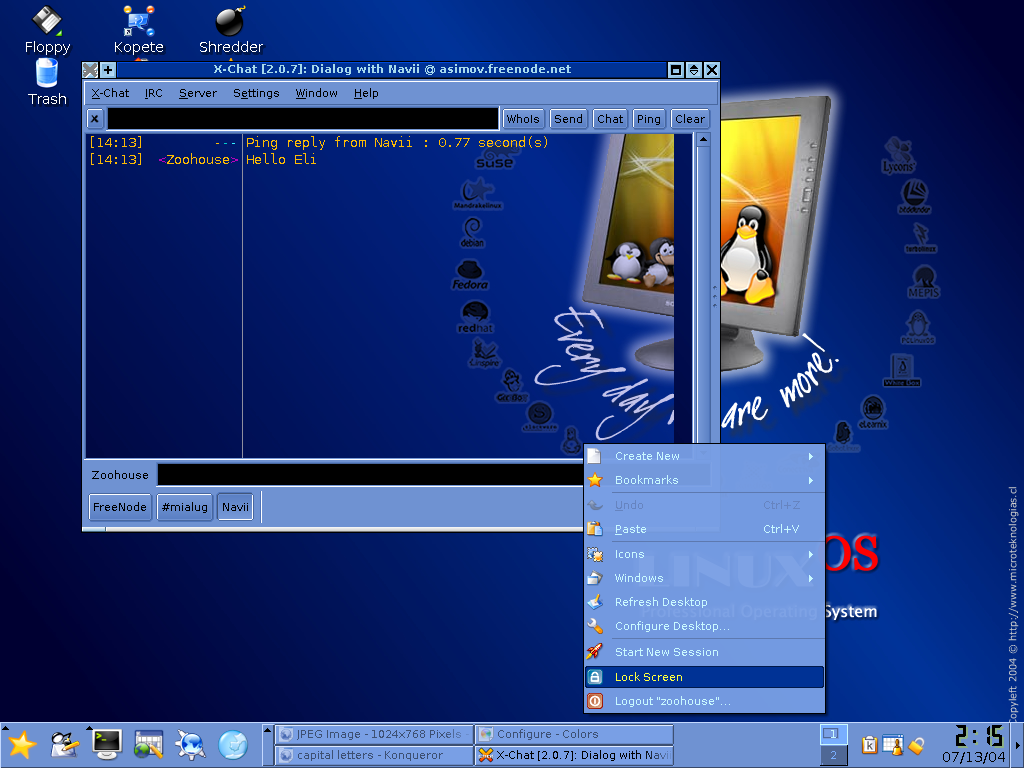Click the Configure Desktop wrench icon
The height and width of the screenshot is (768, 1024).
tap(595, 626)
